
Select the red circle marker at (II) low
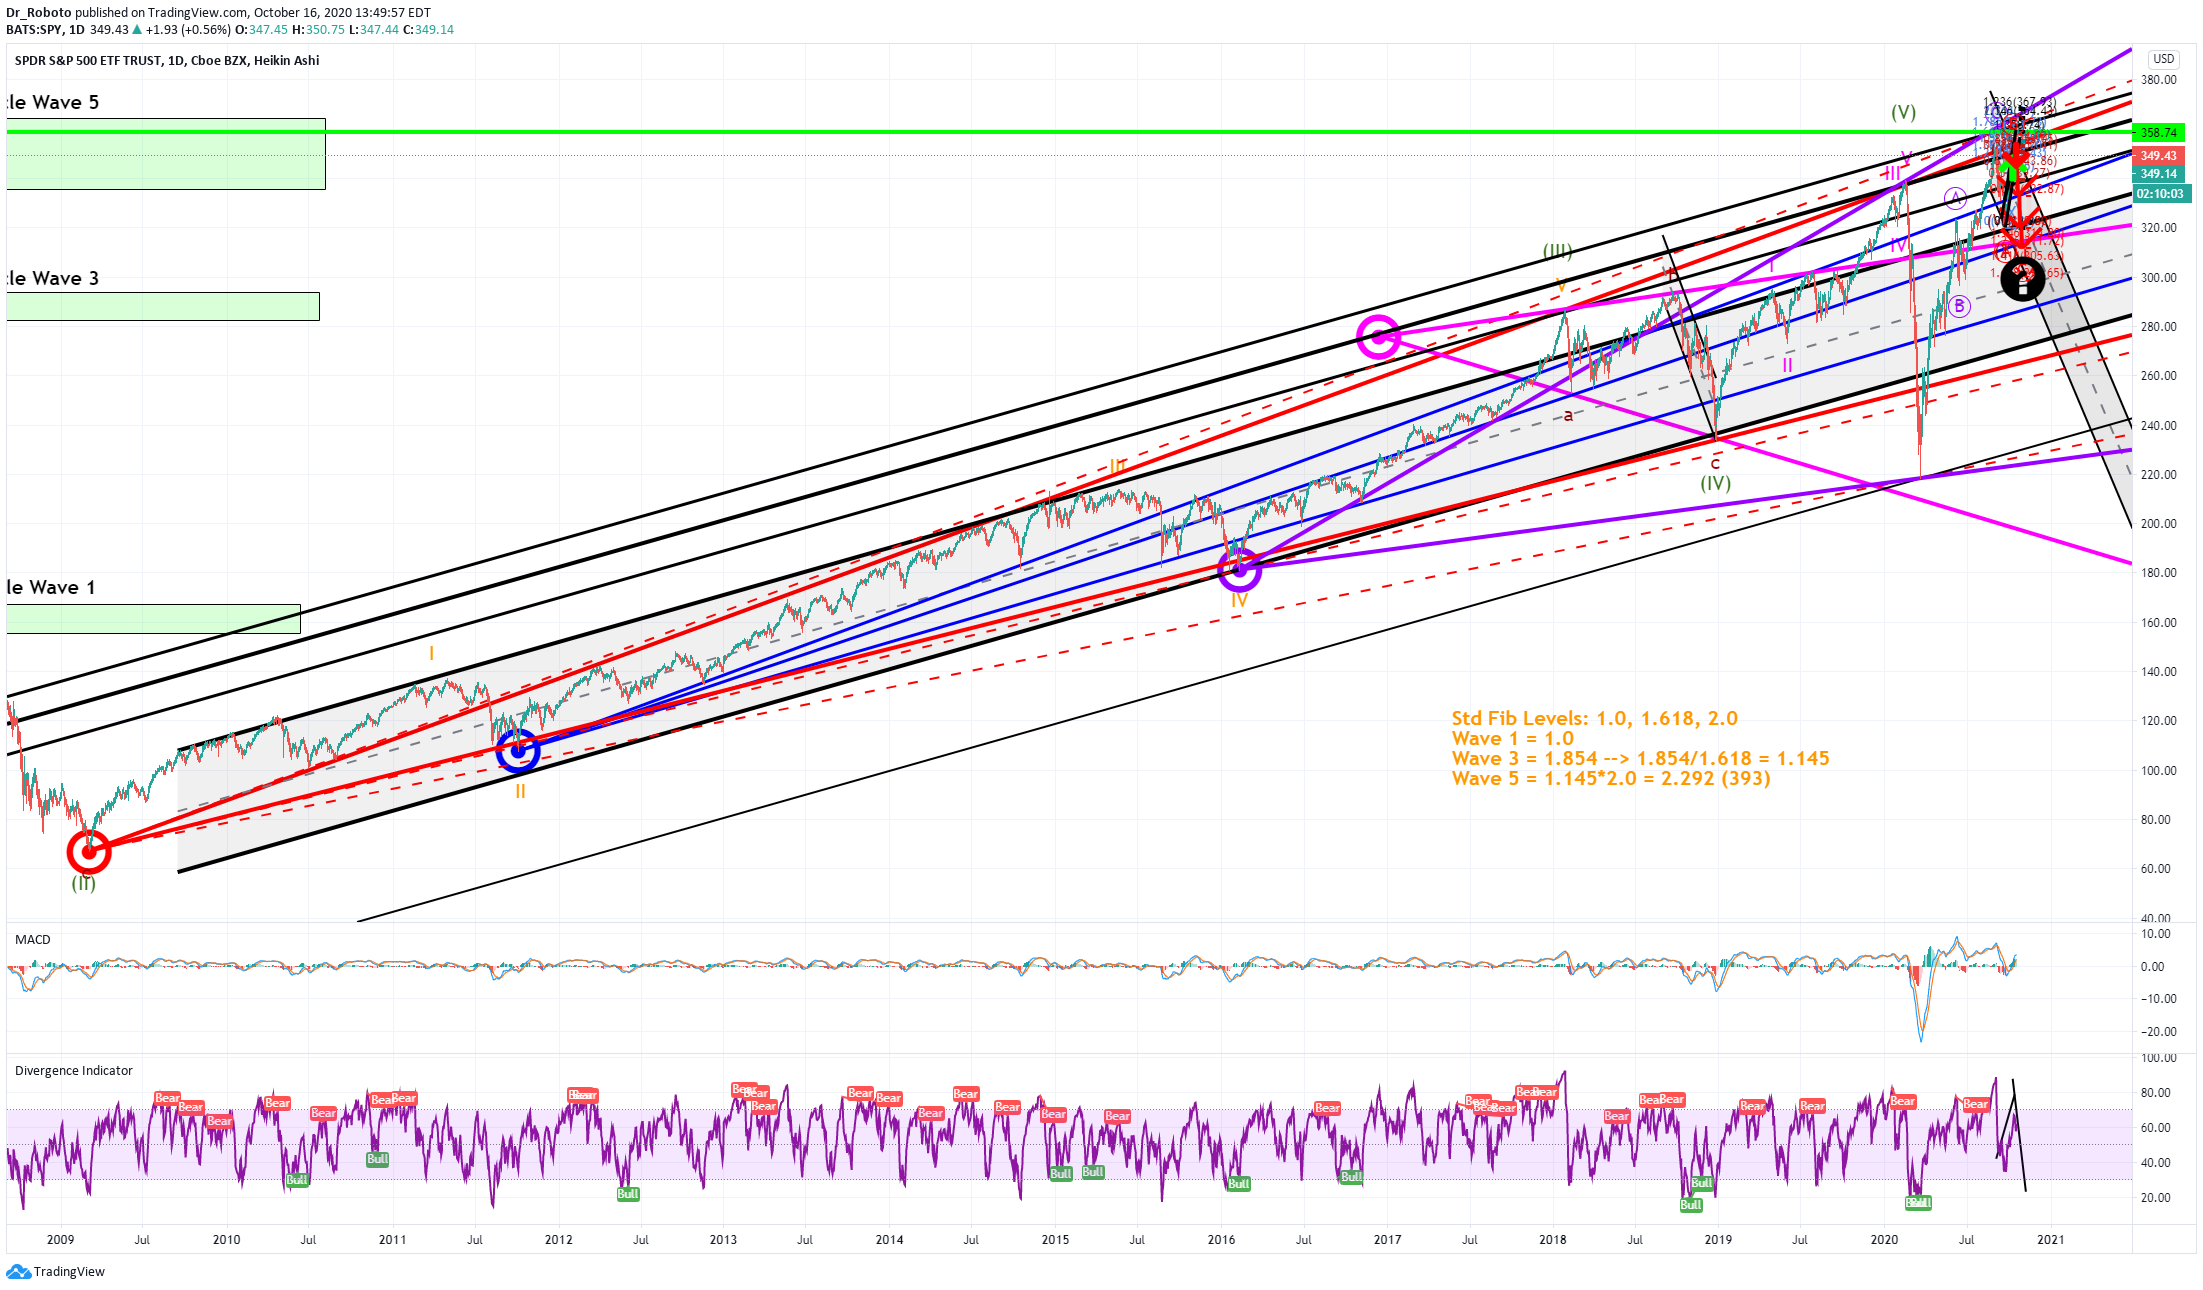(89, 852)
